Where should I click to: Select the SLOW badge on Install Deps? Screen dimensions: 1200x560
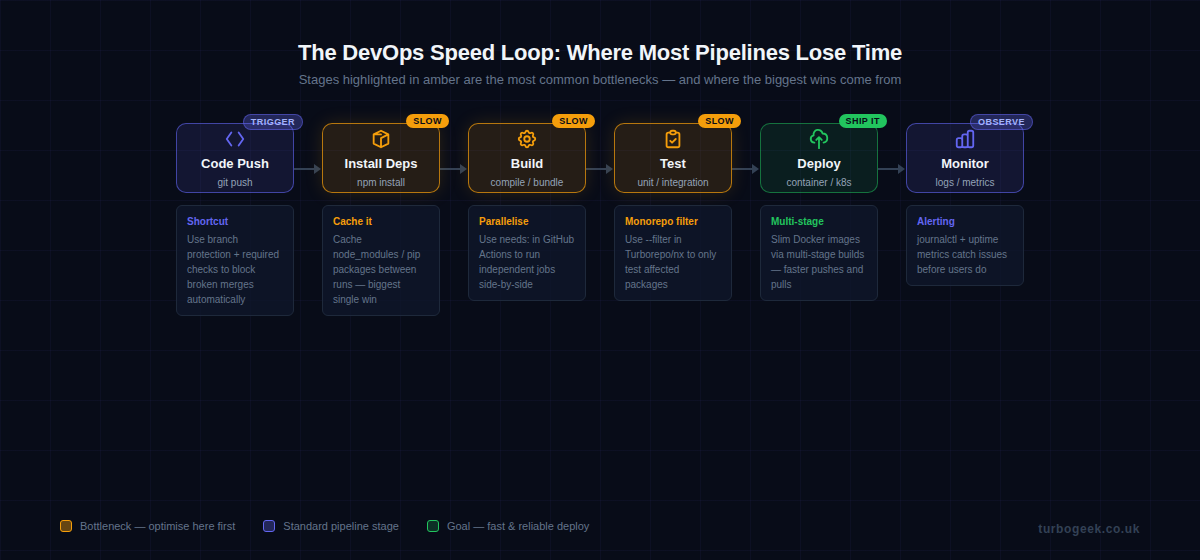427,121
